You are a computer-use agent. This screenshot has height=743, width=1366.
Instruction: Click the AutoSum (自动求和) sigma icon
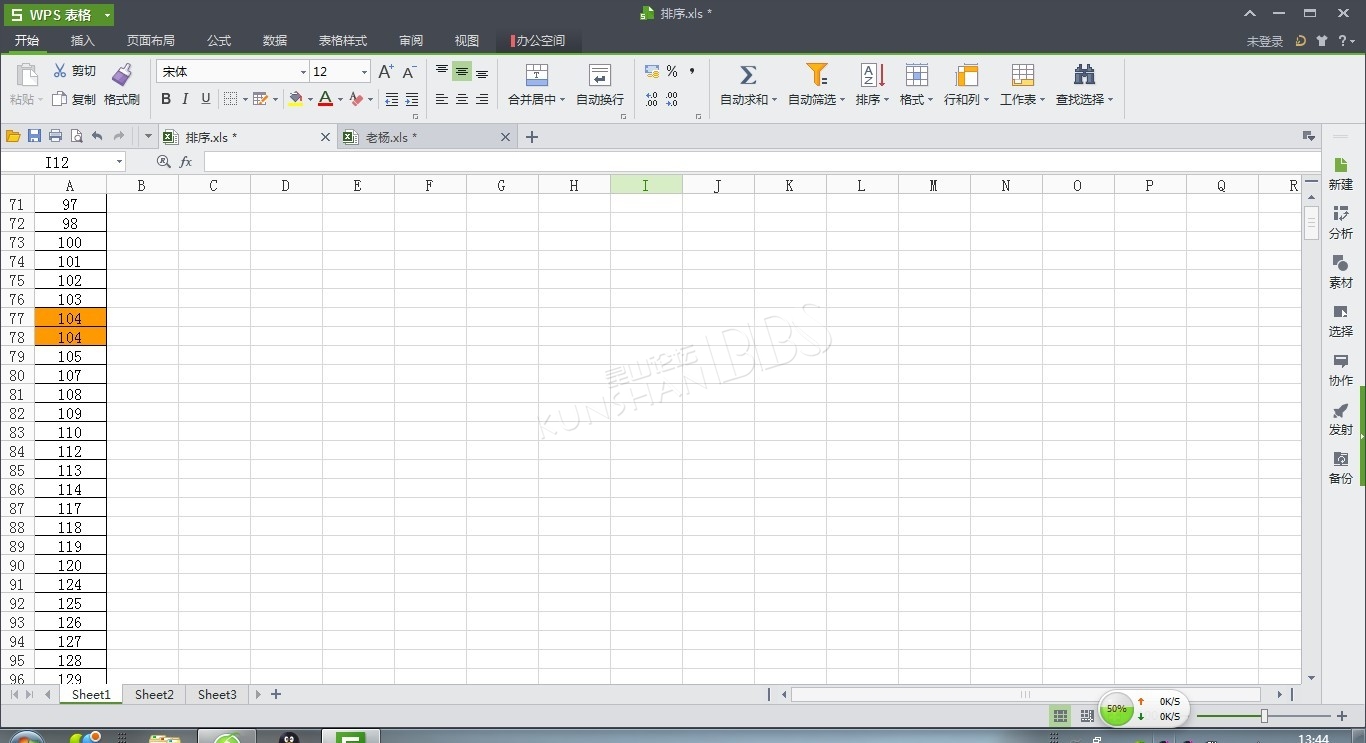(x=747, y=75)
